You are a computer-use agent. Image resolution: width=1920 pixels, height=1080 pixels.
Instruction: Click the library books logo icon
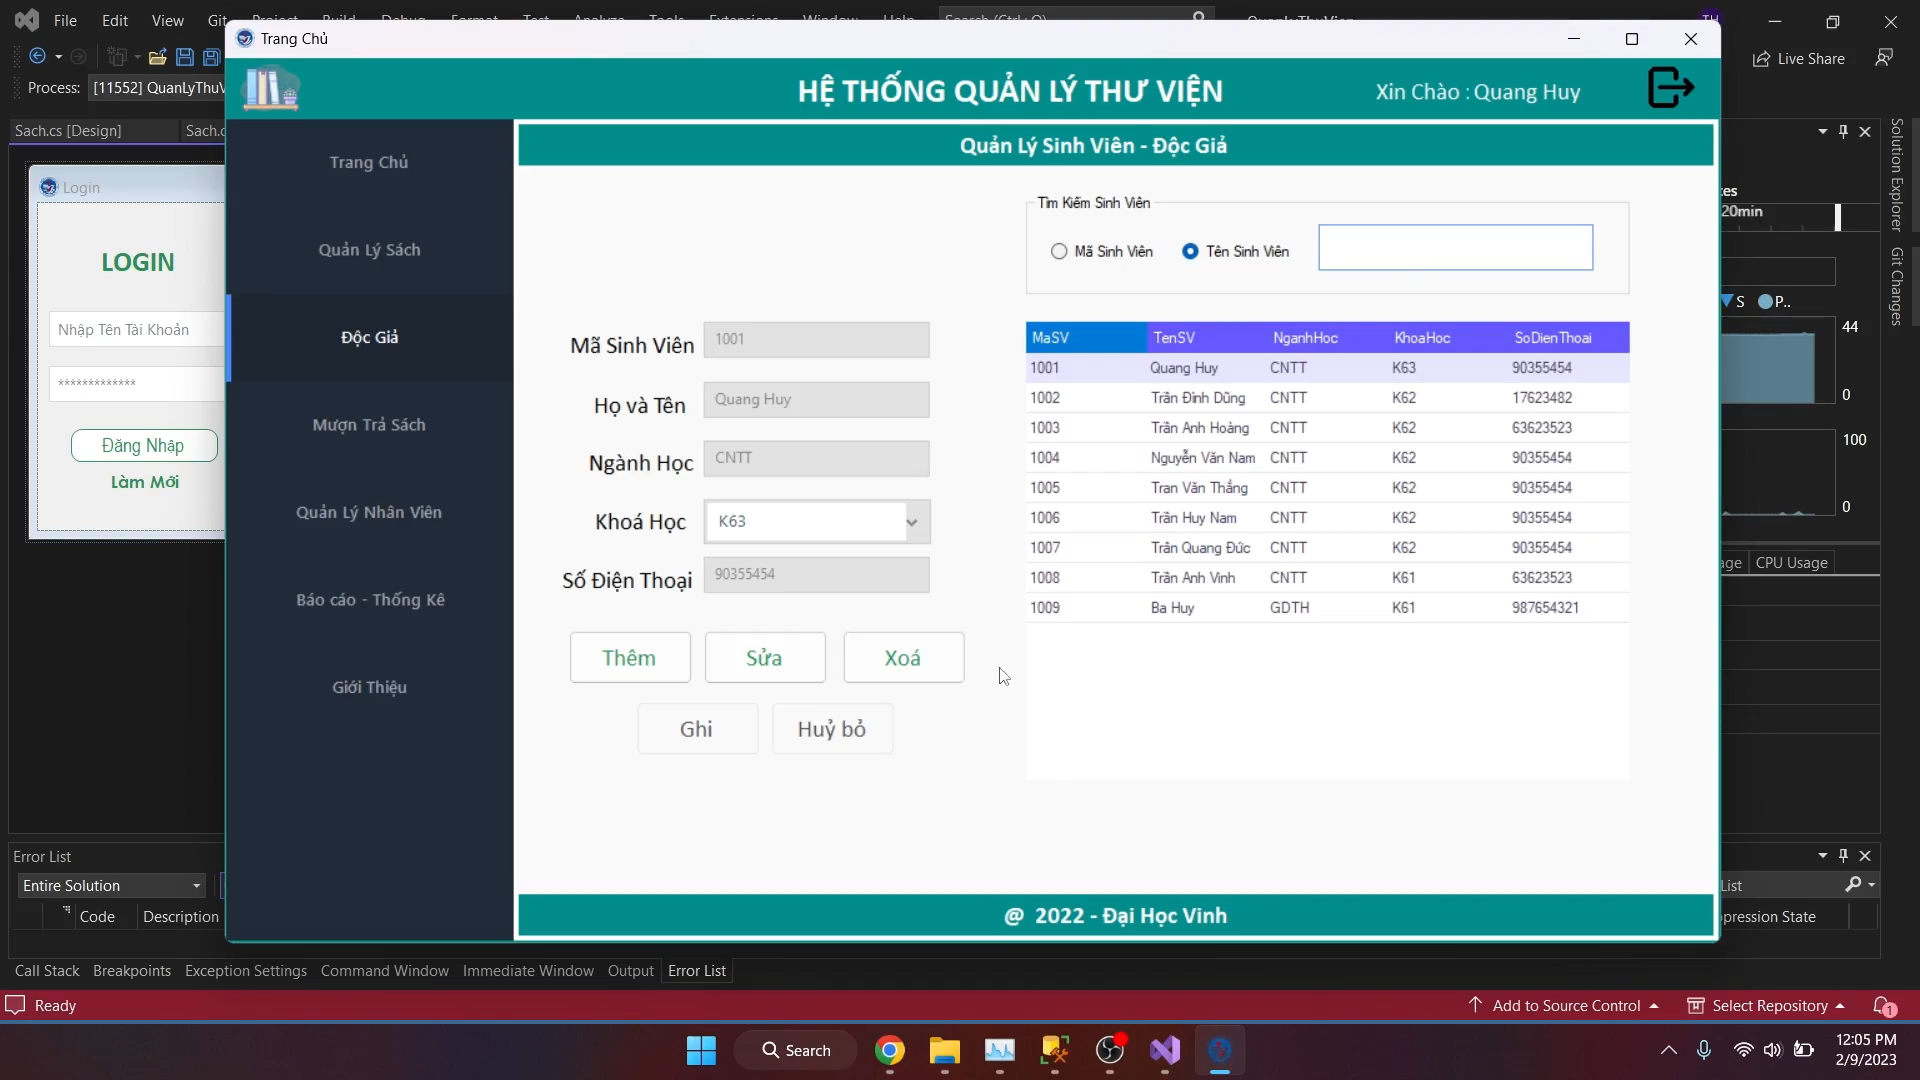[x=271, y=88]
